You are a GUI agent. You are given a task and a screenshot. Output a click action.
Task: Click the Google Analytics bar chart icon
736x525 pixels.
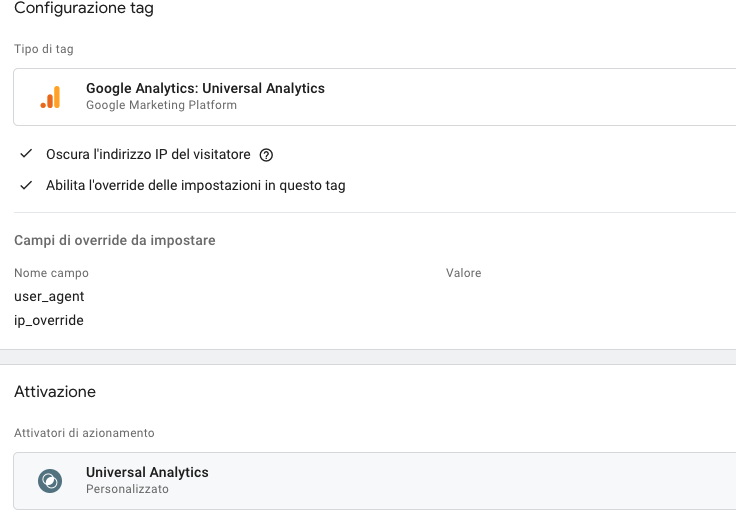(x=50, y=97)
